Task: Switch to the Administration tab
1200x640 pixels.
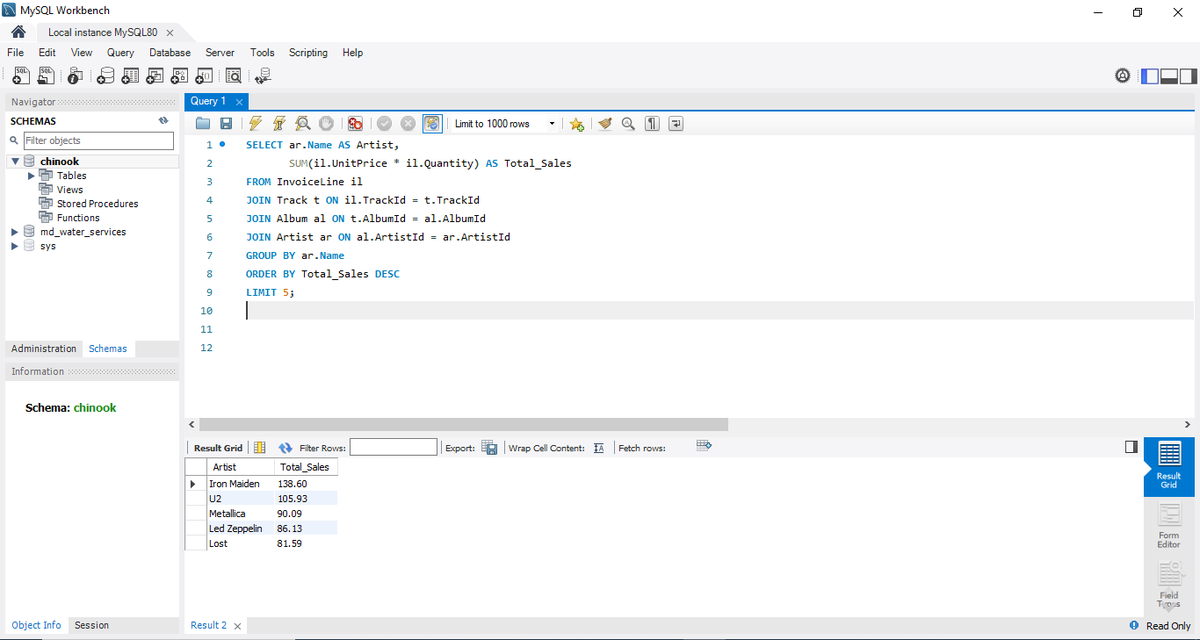Action: 44,348
